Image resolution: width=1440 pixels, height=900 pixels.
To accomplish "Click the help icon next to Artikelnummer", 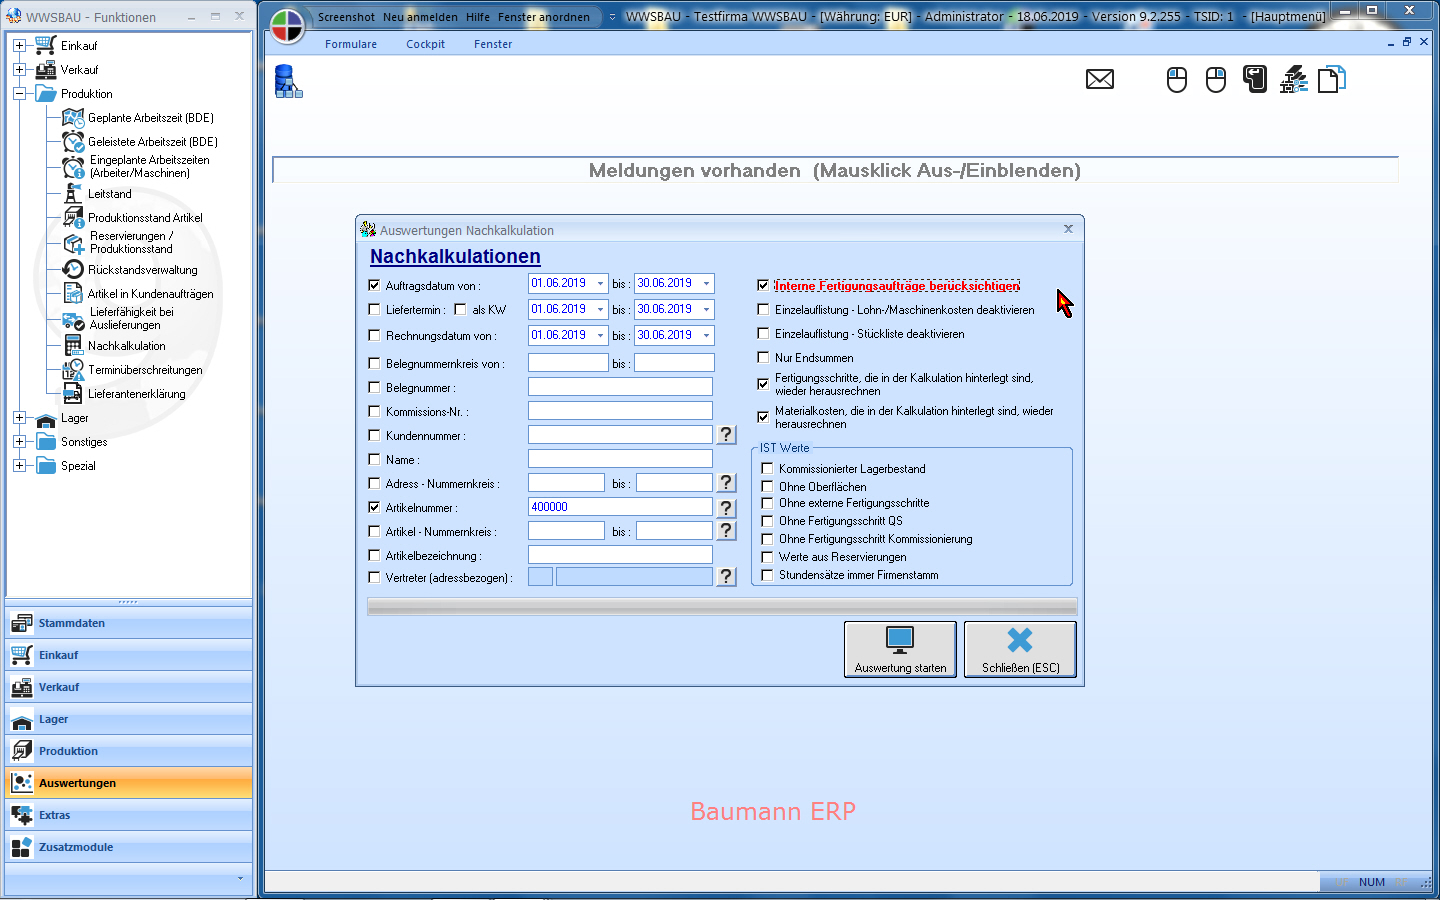I will click(727, 508).
